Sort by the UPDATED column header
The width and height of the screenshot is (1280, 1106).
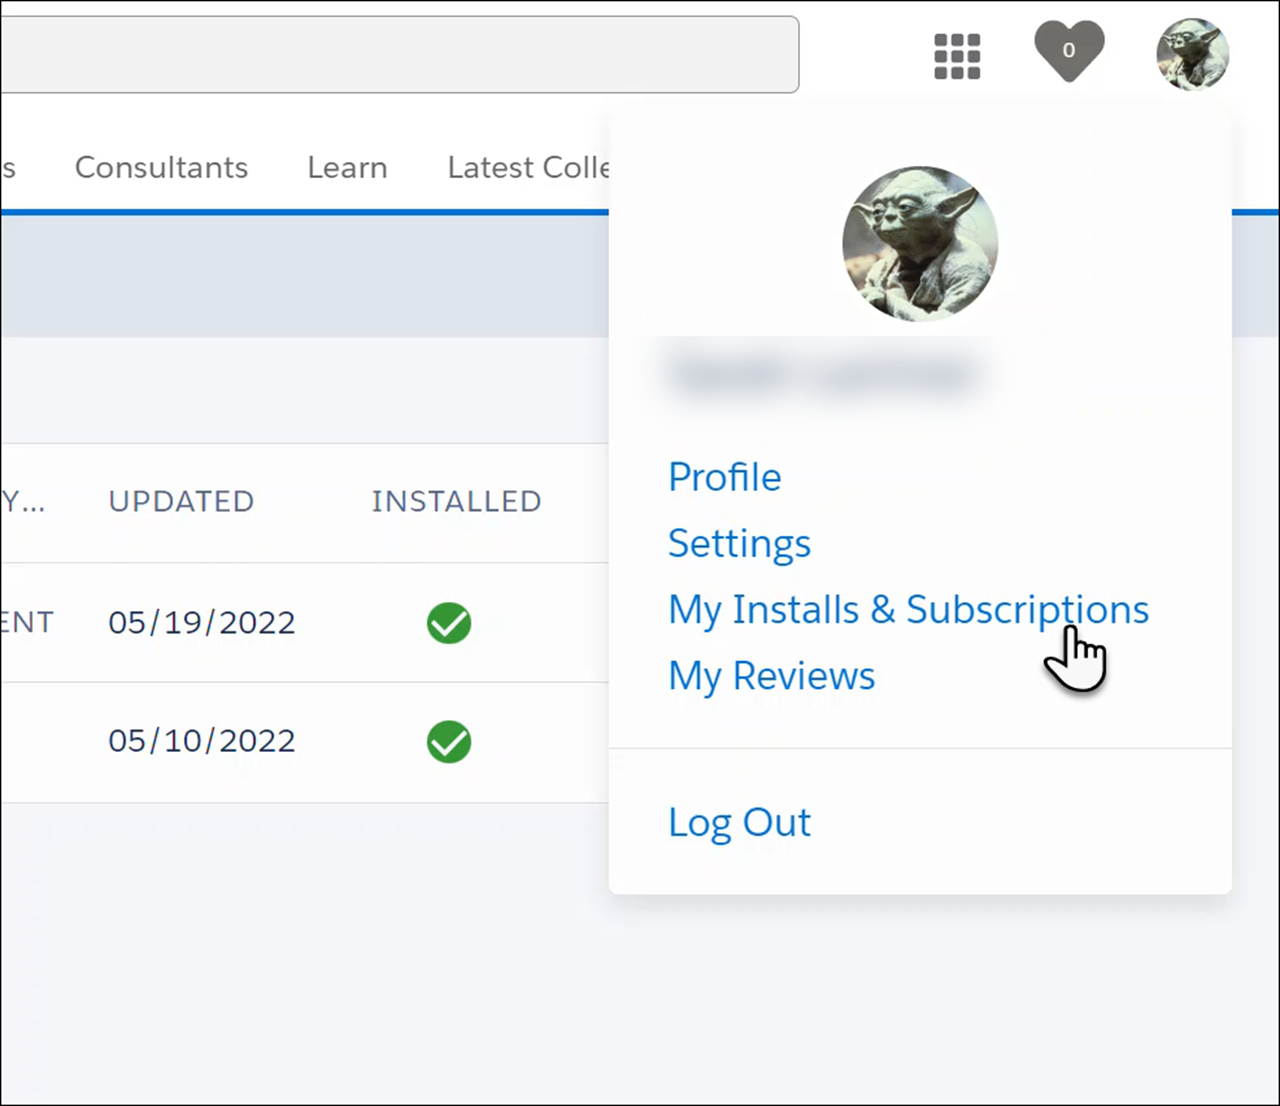point(181,501)
